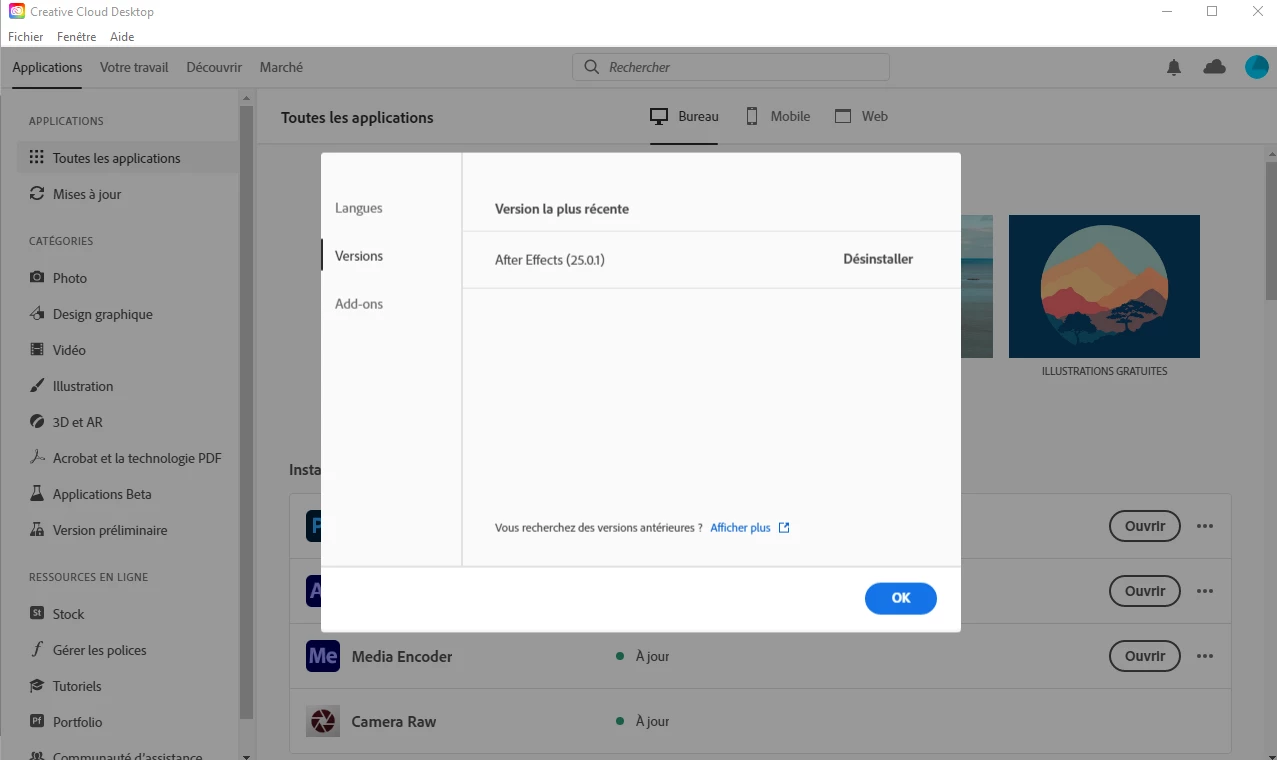
Task: Click the Applications Beta flask icon
Action: click(x=37, y=494)
